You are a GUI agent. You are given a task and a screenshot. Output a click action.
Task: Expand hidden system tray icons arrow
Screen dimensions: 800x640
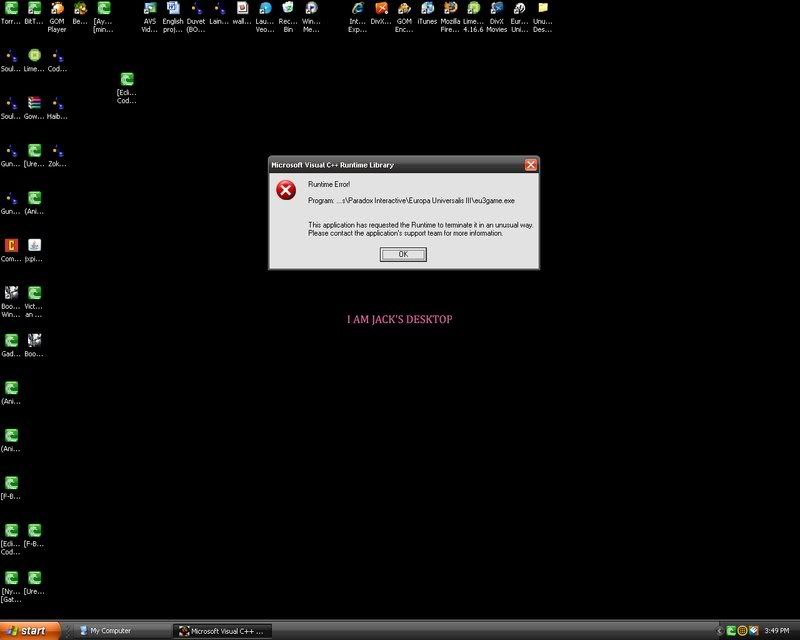click(x=720, y=631)
